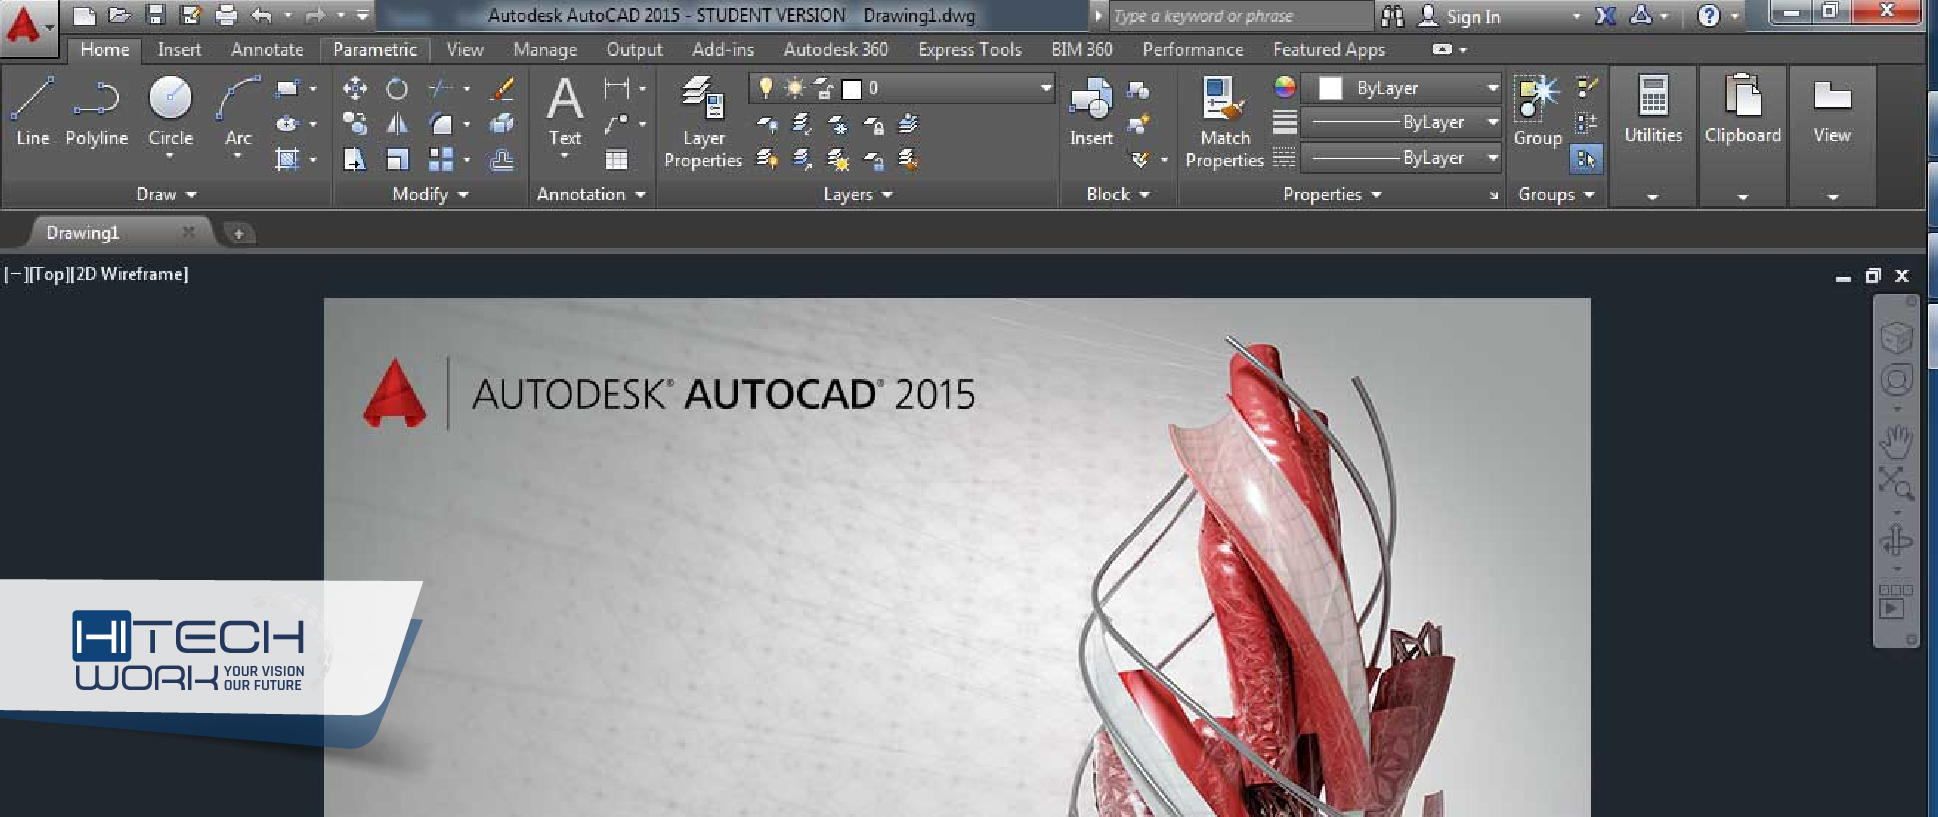
Task: Click the current layer white color swatch
Action: coord(852,89)
